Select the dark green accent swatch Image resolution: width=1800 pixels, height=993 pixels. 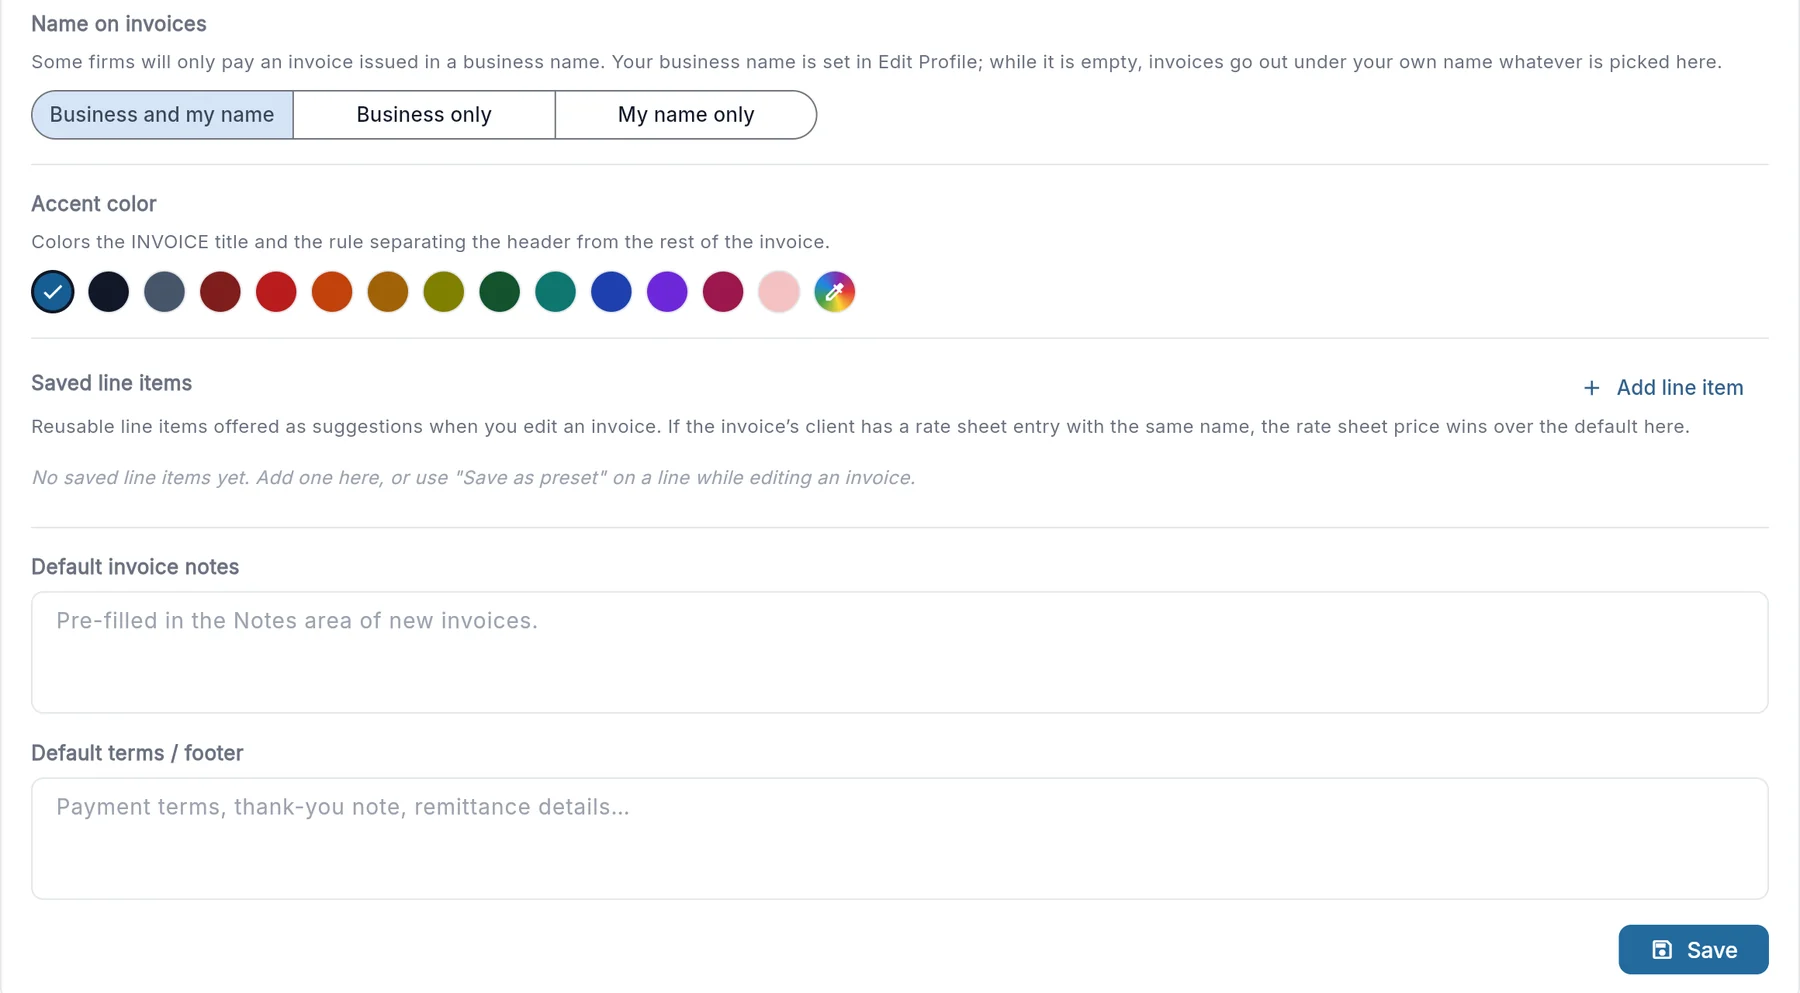(x=500, y=292)
